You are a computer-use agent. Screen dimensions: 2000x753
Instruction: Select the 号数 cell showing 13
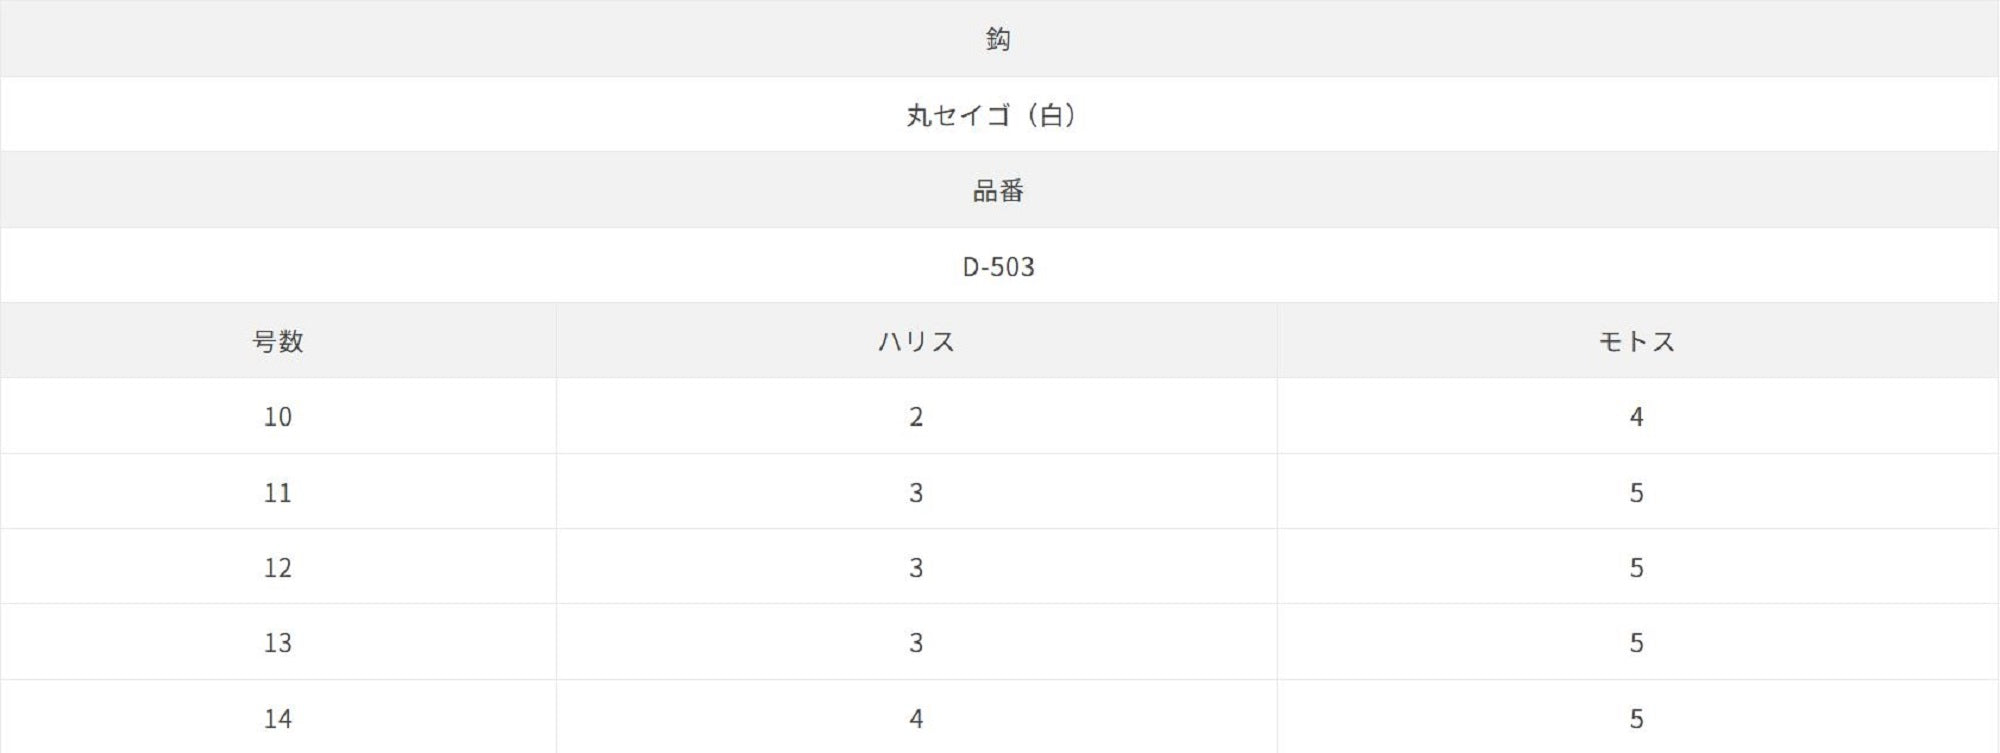click(278, 643)
